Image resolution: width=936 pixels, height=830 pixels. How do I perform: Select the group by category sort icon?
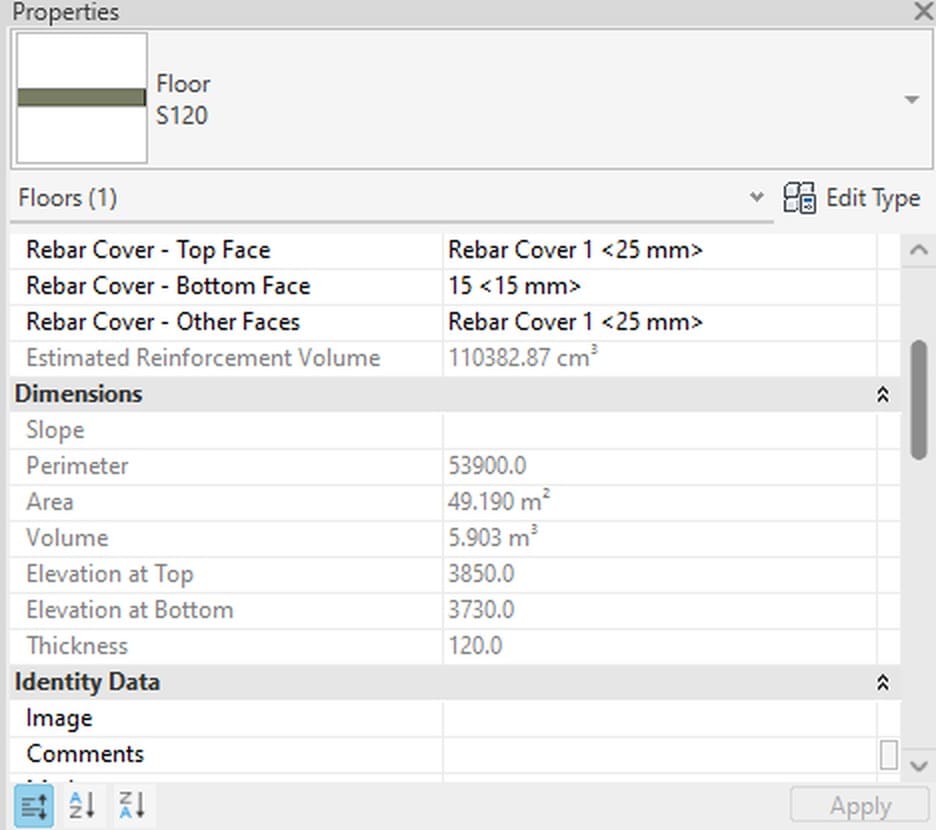point(33,806)
